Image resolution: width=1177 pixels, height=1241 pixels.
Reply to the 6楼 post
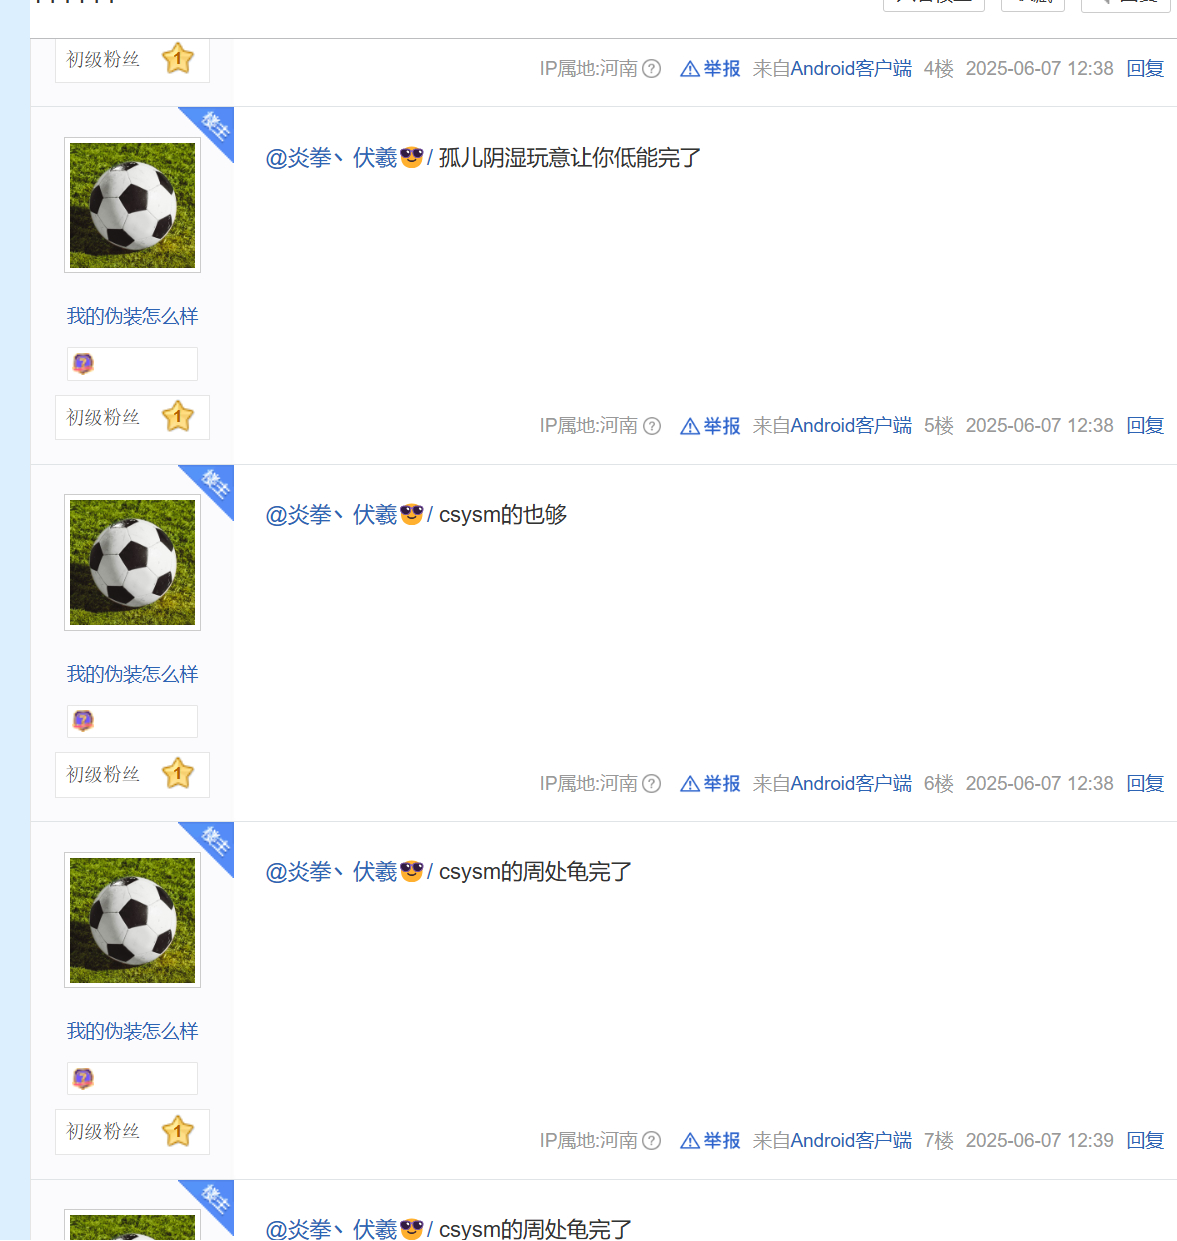[x=1145, y=784]
